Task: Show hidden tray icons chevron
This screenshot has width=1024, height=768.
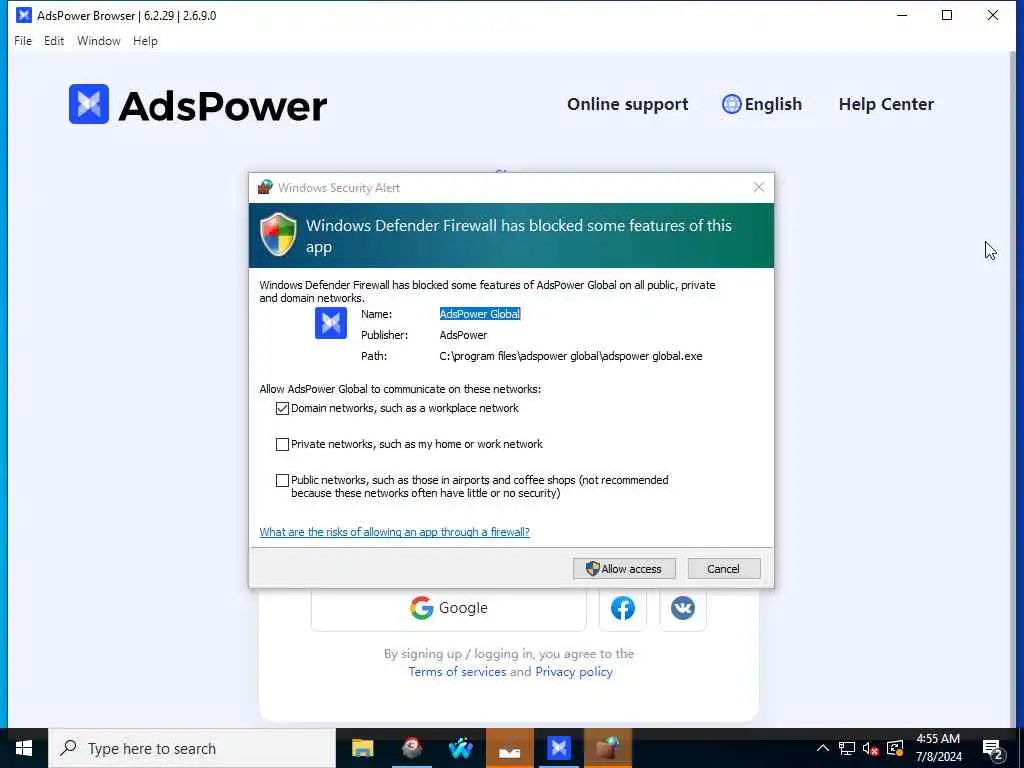Action: [823, 748]
